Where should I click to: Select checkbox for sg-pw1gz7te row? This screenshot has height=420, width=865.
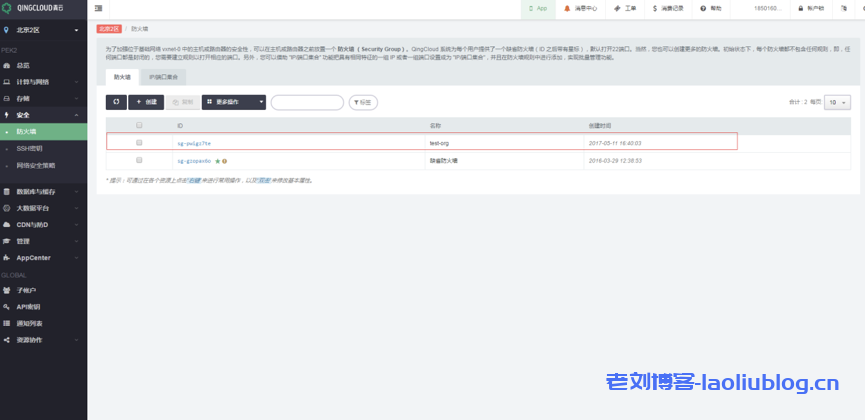pos(139,143)
